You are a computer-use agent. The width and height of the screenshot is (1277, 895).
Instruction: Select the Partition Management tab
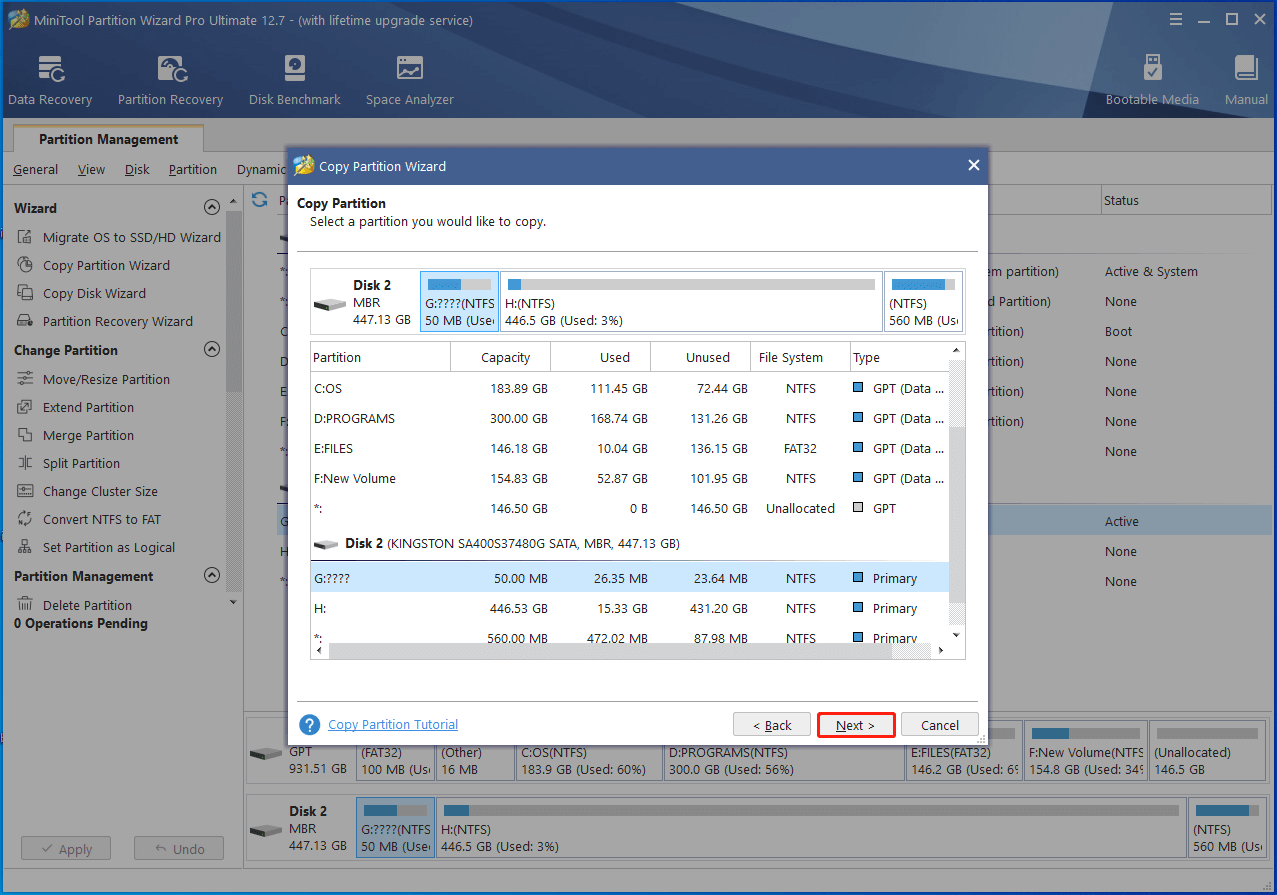[108, 139]
